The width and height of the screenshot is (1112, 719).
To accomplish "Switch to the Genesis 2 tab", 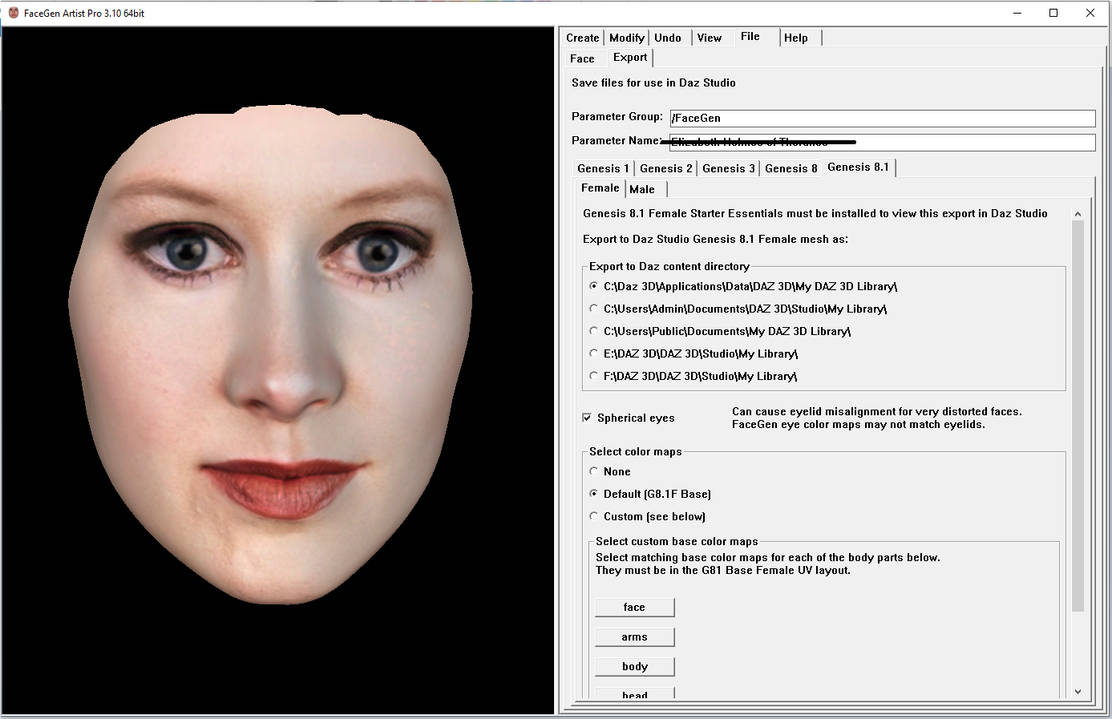I will [x=666, y=169].
